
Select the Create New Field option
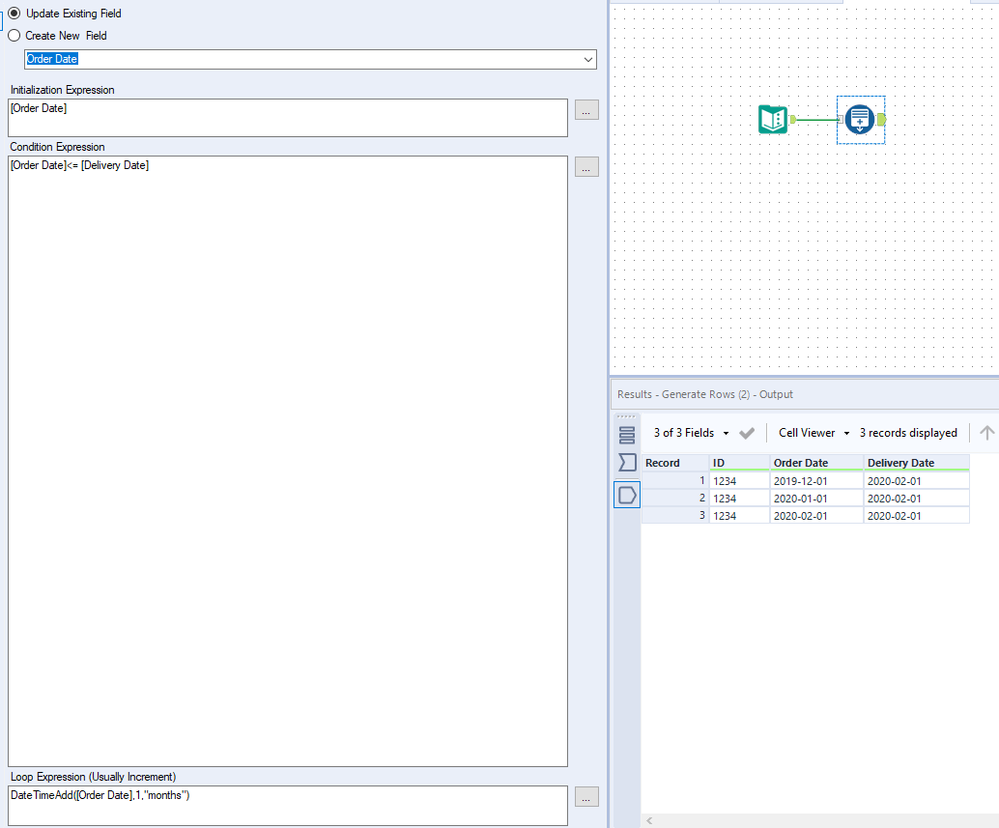[x=14, y=36]
